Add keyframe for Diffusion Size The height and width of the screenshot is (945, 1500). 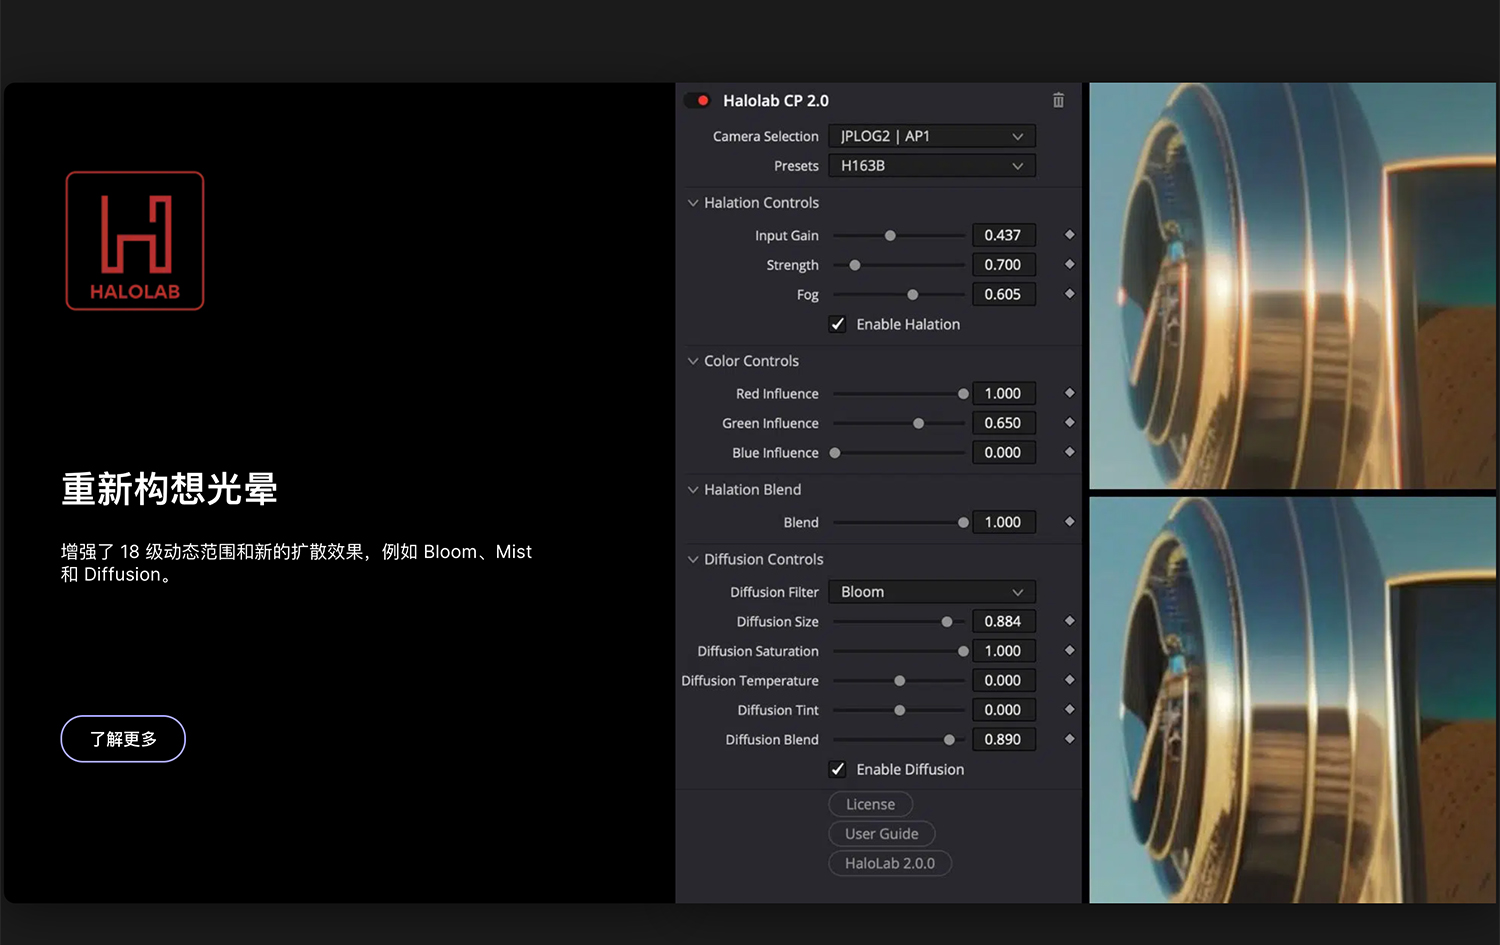click(x=1069, y=621)
